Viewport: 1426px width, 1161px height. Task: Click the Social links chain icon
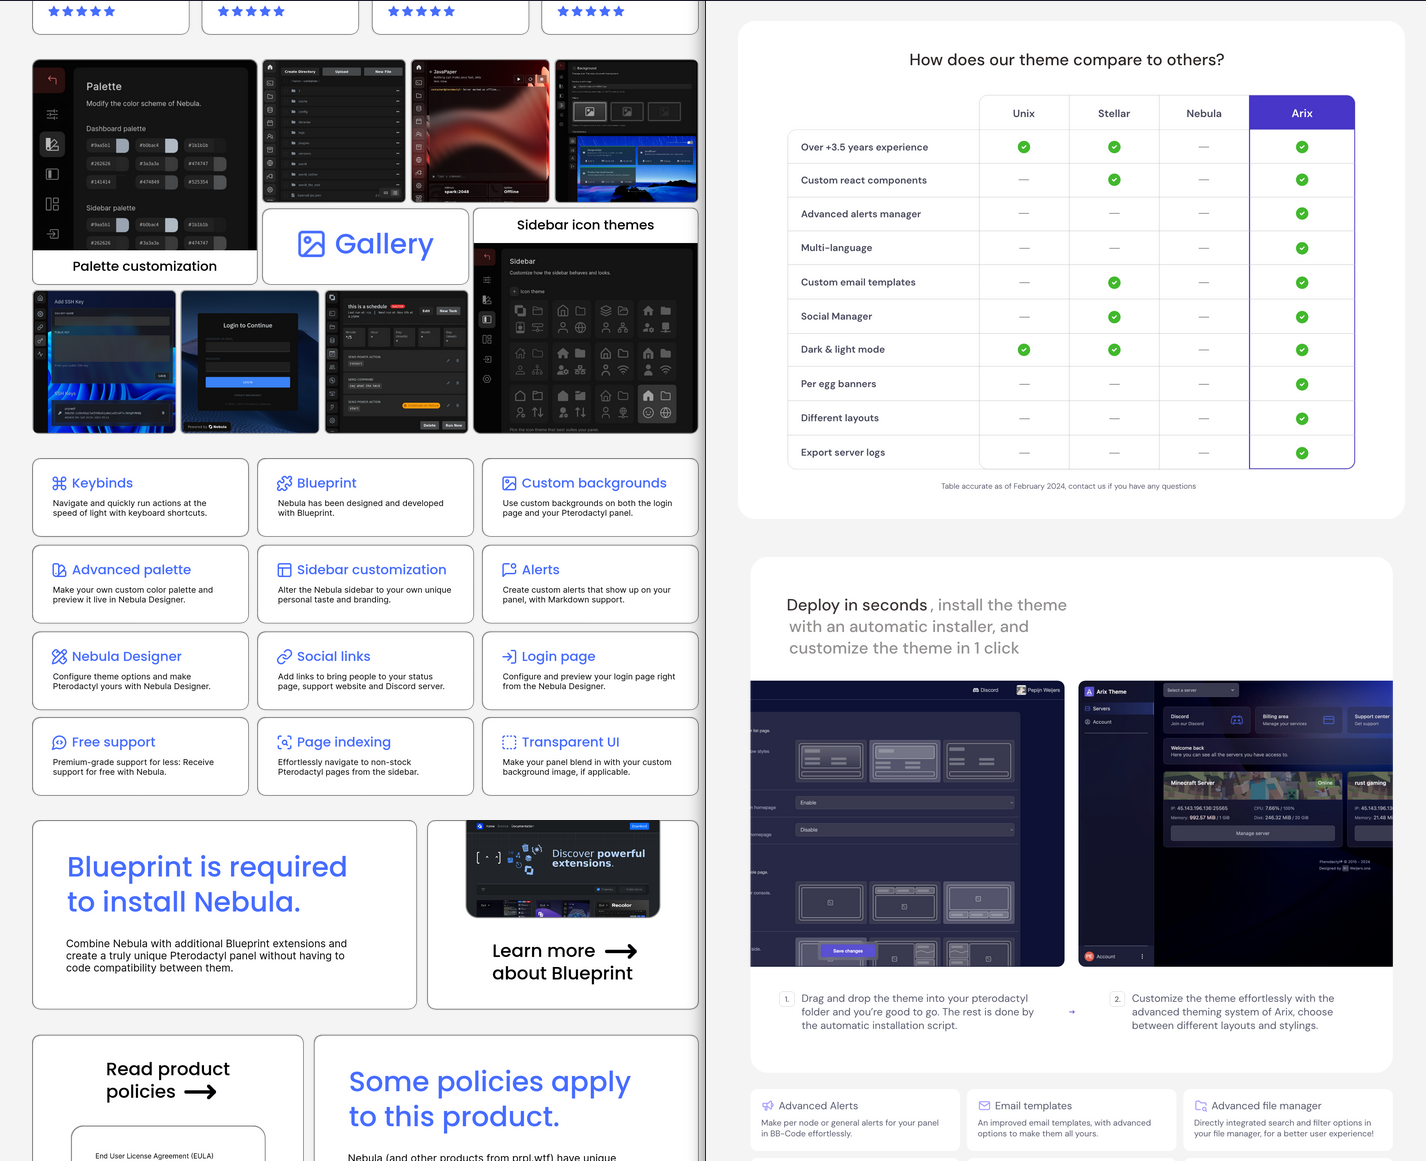point(284,657)
